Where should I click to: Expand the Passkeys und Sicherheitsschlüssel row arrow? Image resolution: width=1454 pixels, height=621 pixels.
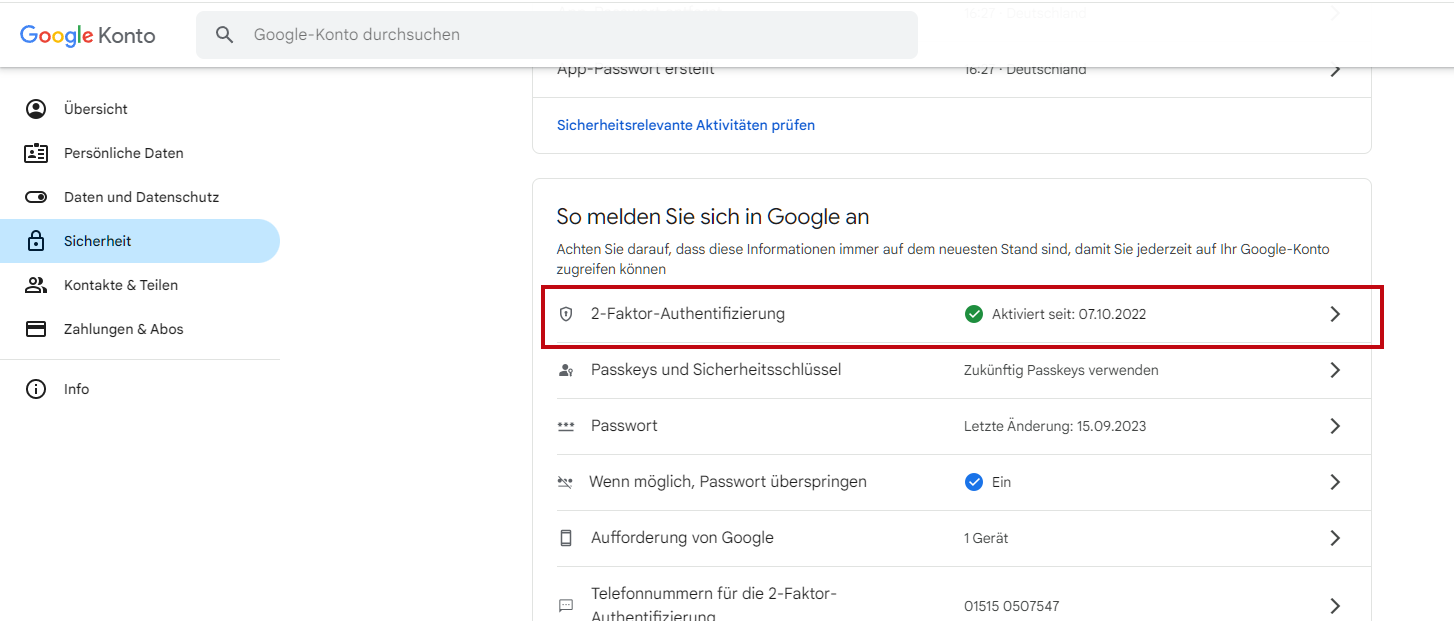[1335, 370]
